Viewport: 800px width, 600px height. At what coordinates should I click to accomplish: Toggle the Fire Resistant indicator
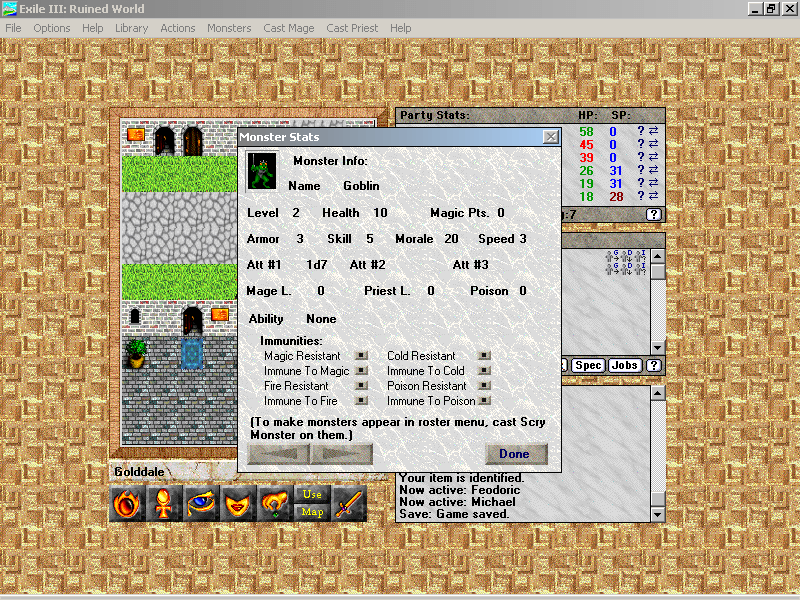tap(361, 385)
